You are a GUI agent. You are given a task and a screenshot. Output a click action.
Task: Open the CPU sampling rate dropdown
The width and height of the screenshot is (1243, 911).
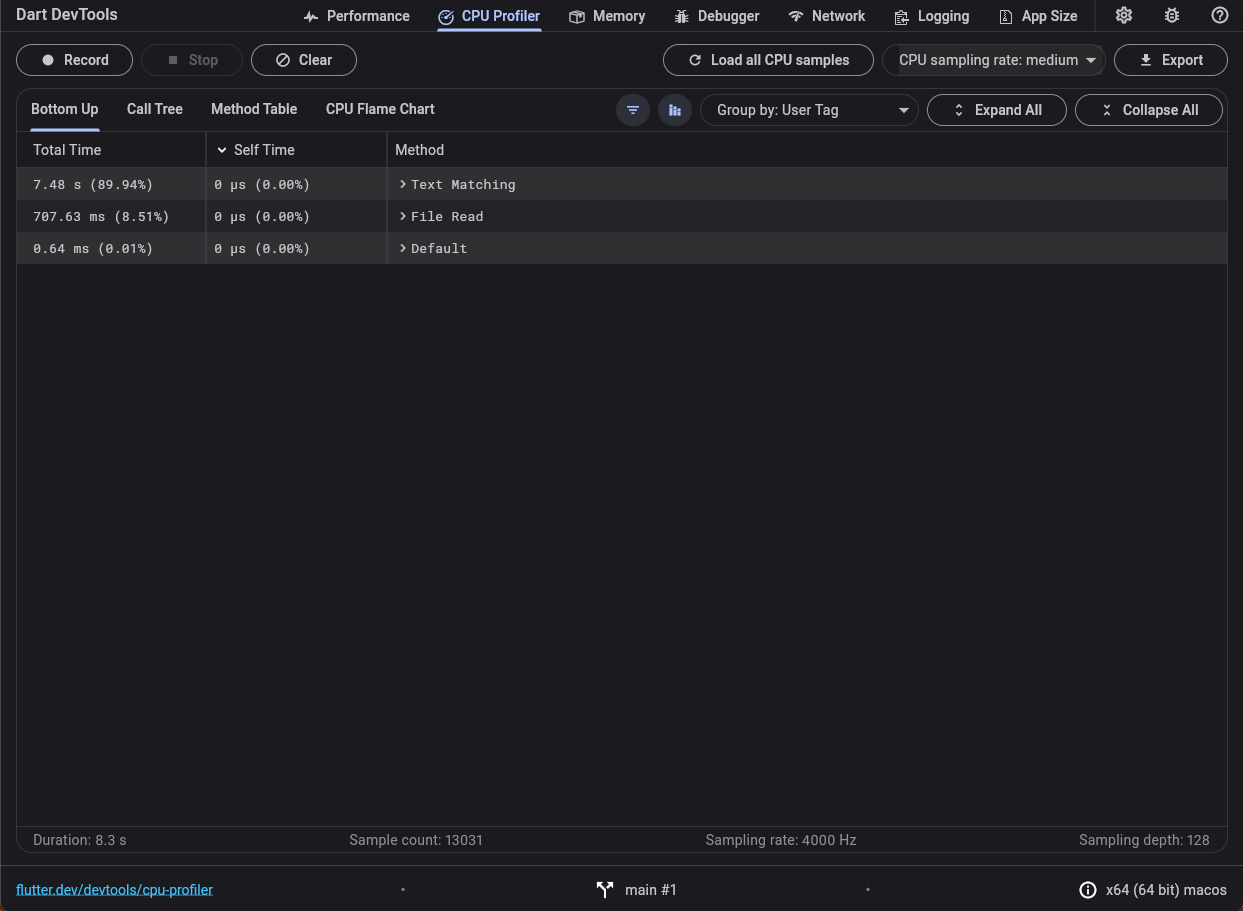[994, 60]
